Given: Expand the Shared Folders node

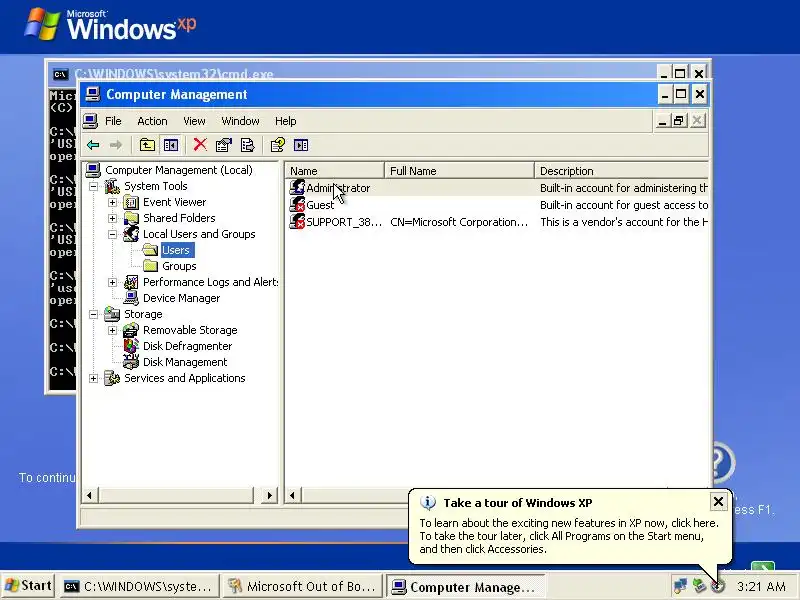Looking at the screenshot, I should tap(112, 218).
